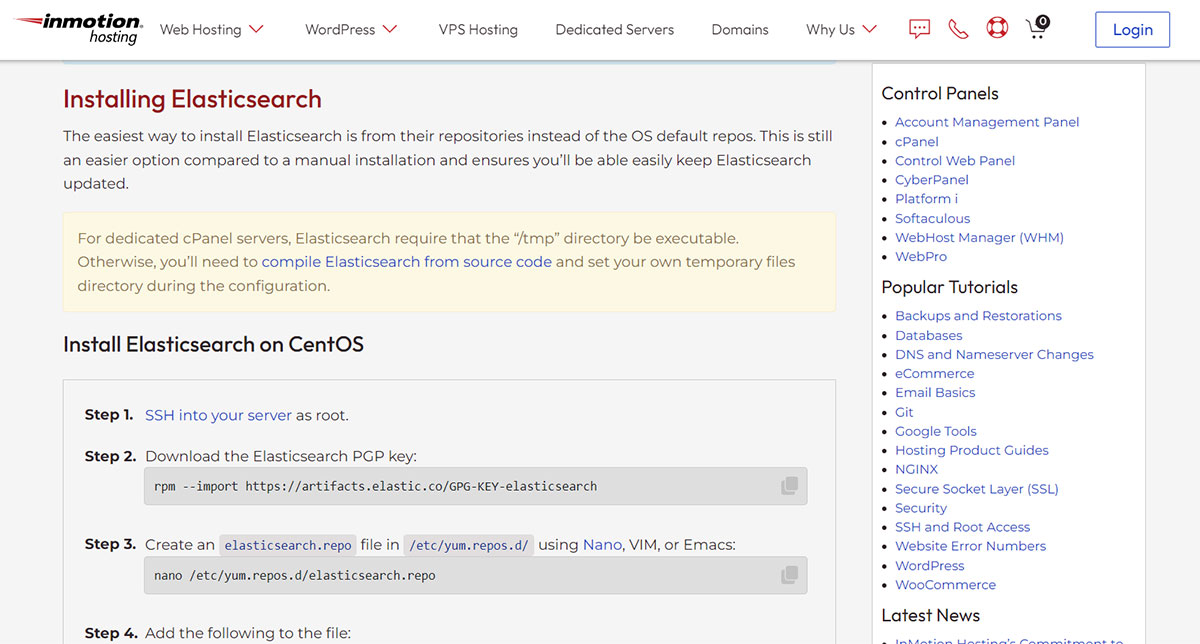Click the 'Installing Elasticsearch' heading
1200x644 pixels.
point(192,99)
